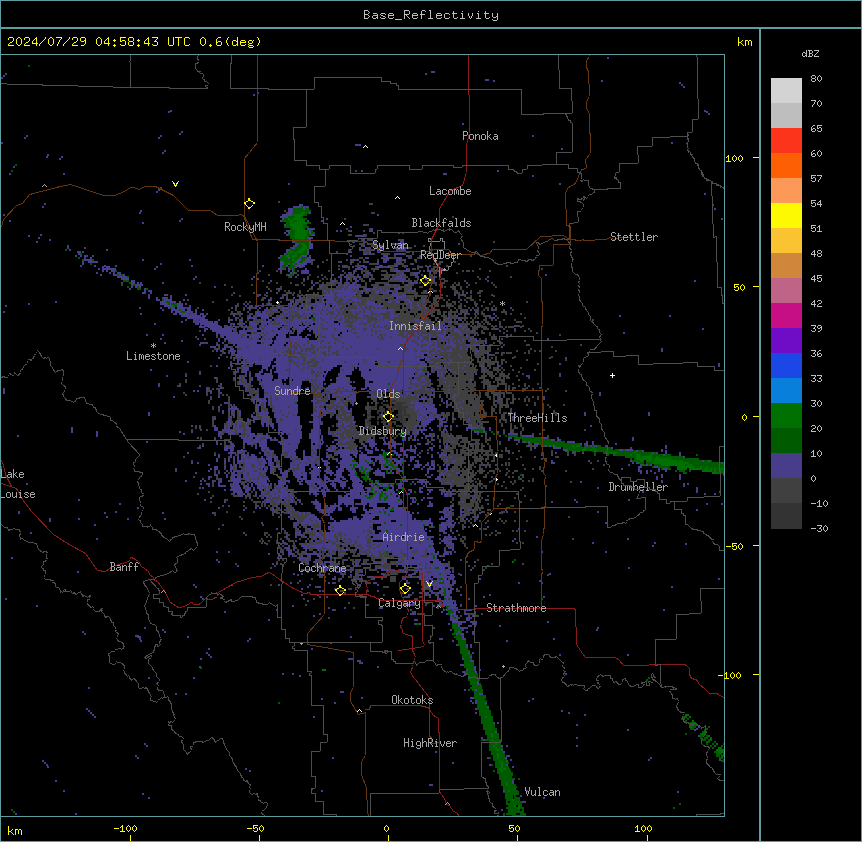Viewport: 862px width, 842px height.
Task: Click the Lake Louise label
Action: pos(18,484)
